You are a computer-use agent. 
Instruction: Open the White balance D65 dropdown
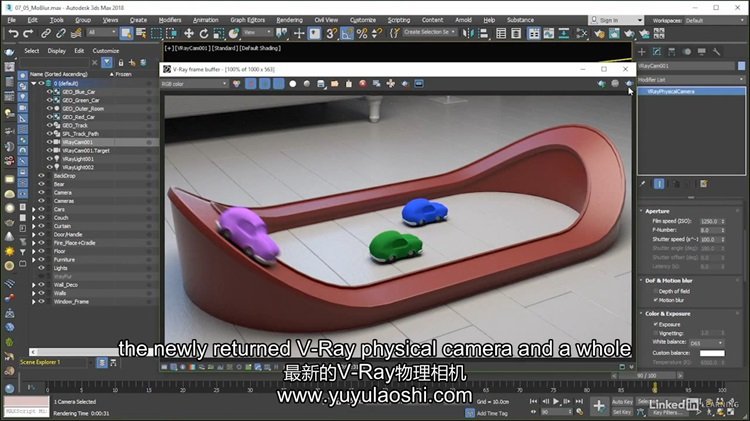pyautogui.click(x=706, y=343)
